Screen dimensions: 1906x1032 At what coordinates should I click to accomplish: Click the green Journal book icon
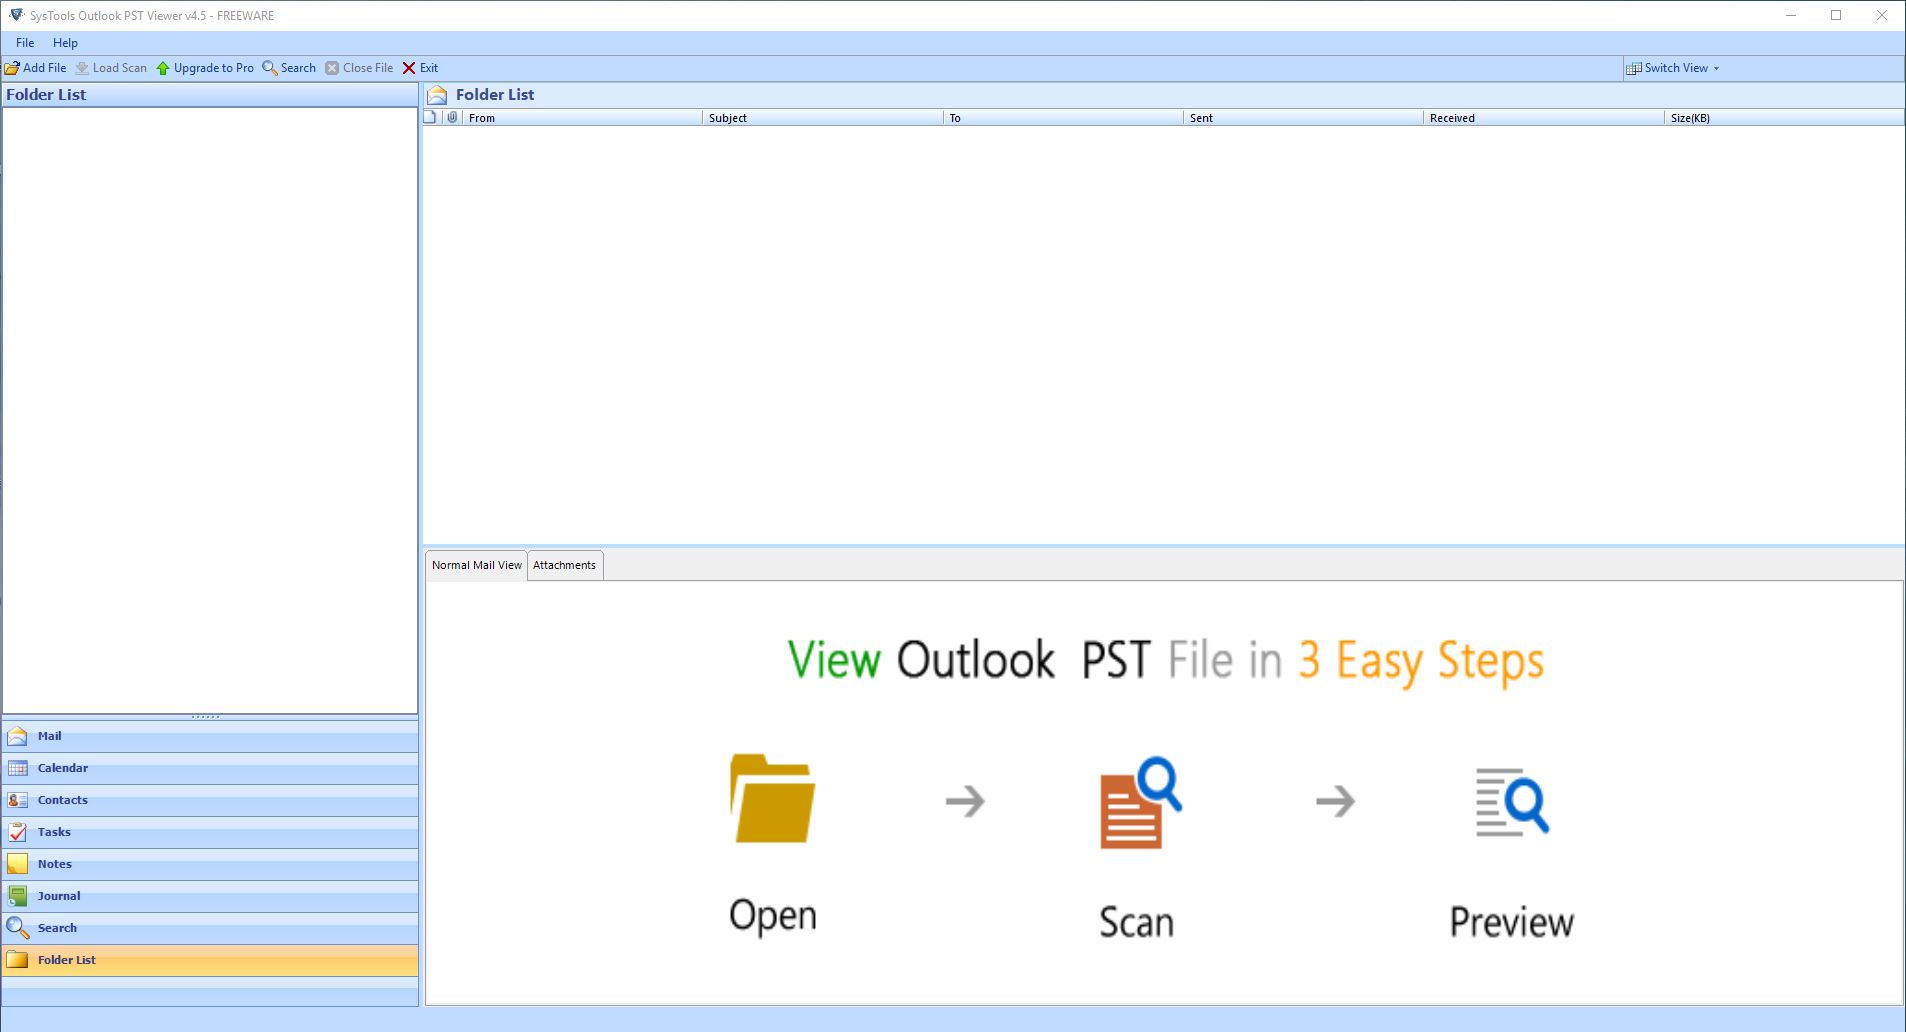[17, 896]
